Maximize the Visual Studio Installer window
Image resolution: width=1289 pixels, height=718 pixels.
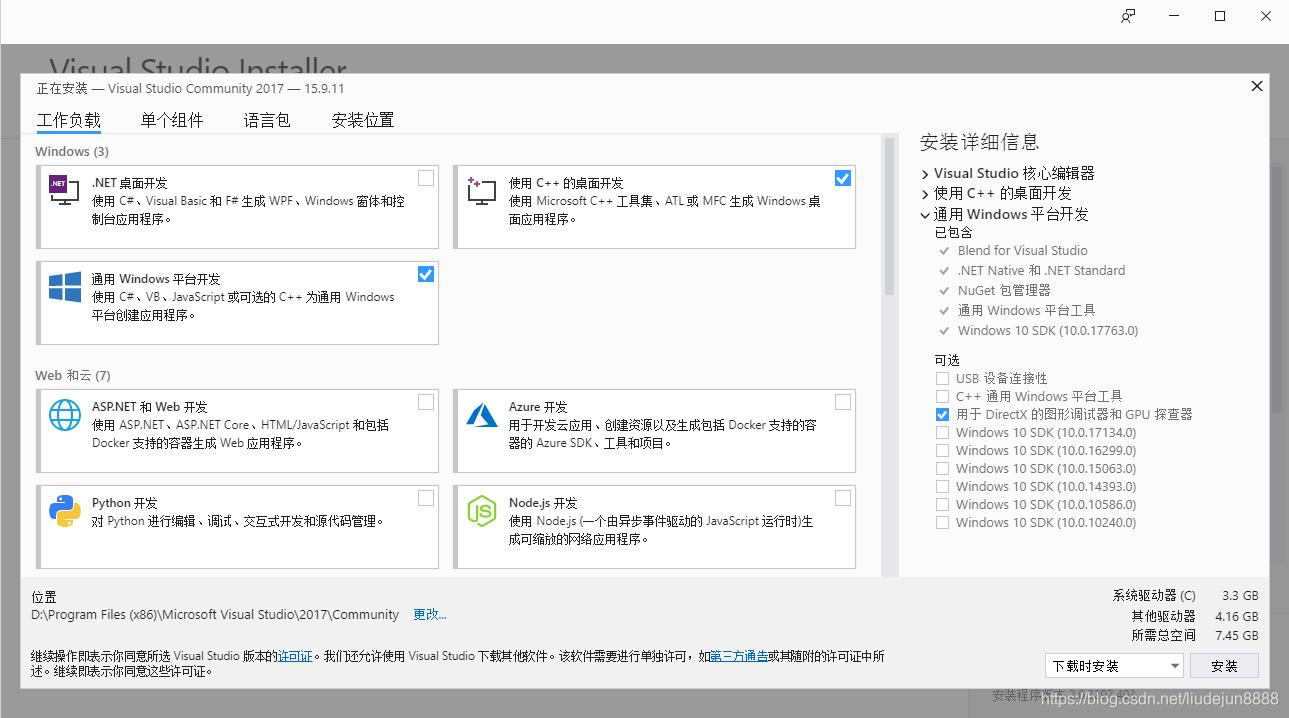click(x=1220, y=16)
